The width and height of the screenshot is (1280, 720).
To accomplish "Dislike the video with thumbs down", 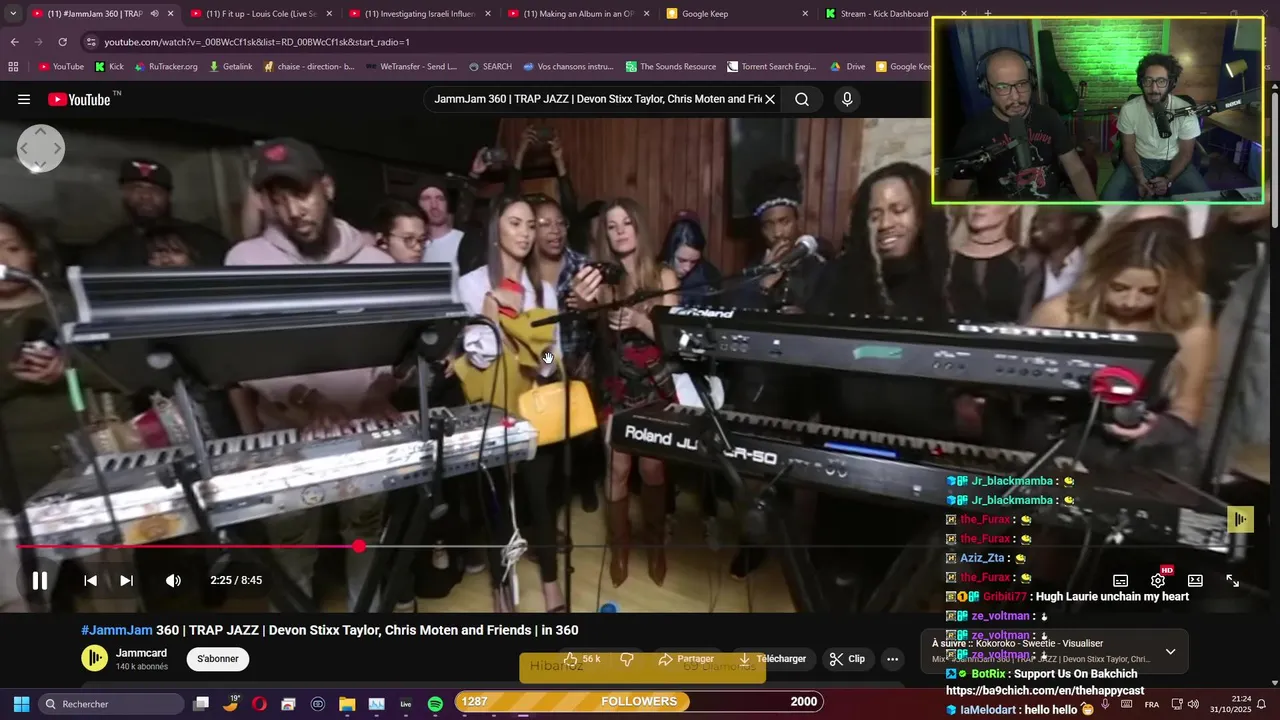I will (627, 659).
